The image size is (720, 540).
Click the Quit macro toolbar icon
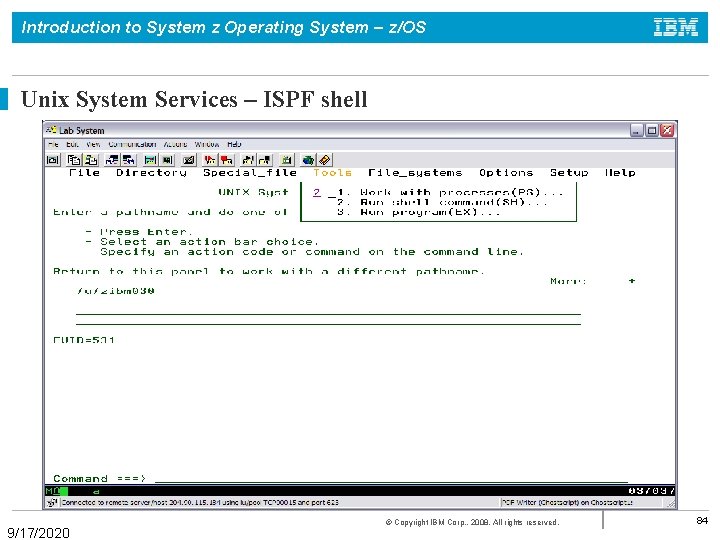pos(265,160)
